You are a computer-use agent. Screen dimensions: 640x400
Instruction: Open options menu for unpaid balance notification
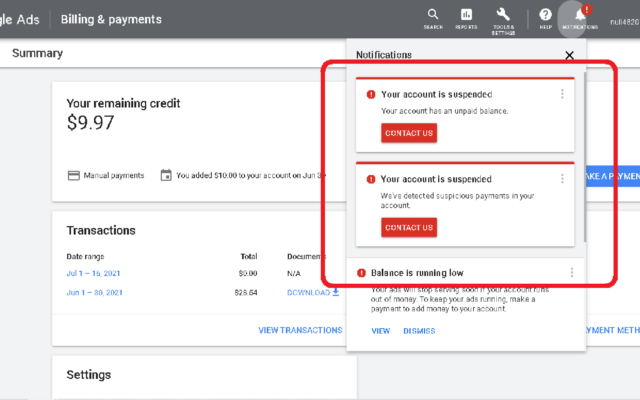pyautogui.click(x=562, y=94)
